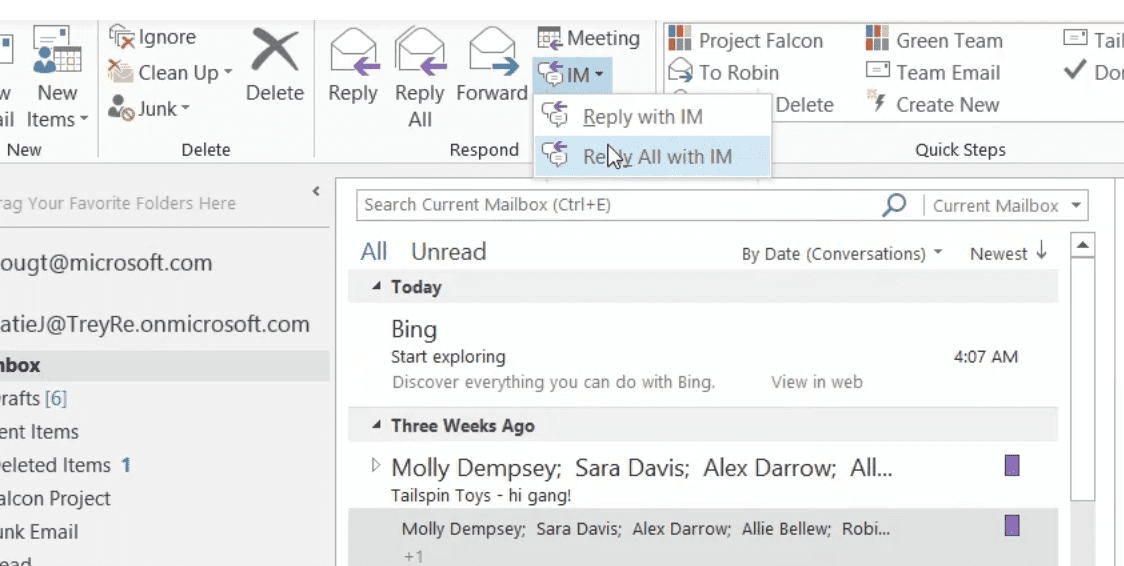Click View in web link

tap(816, 382)
